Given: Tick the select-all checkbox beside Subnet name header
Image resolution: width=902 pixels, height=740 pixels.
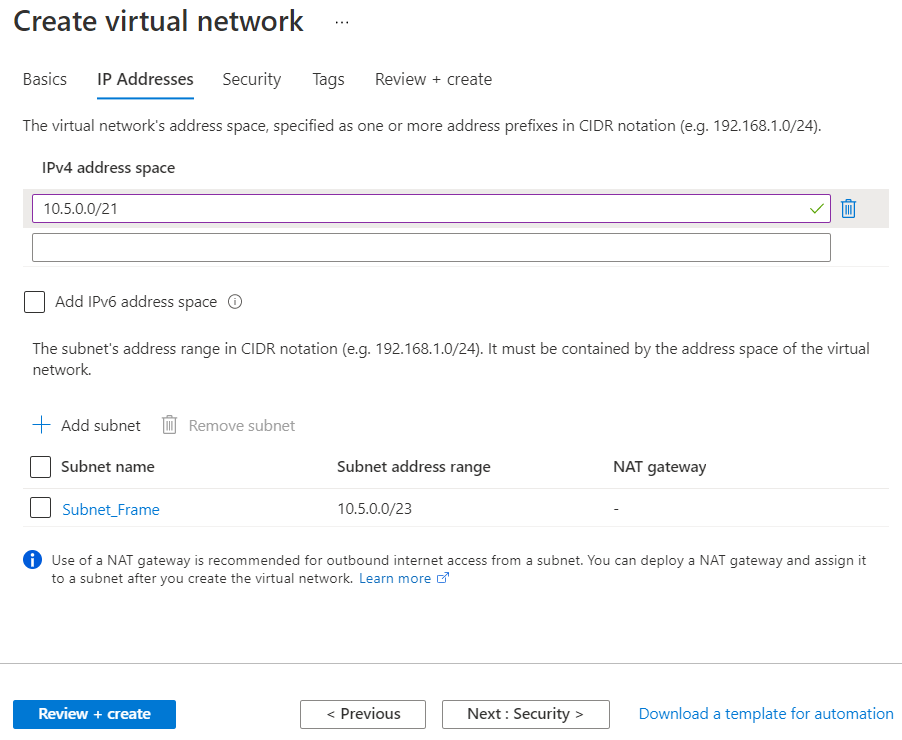Looking at the screenshot, I should [x=41, y=467].
